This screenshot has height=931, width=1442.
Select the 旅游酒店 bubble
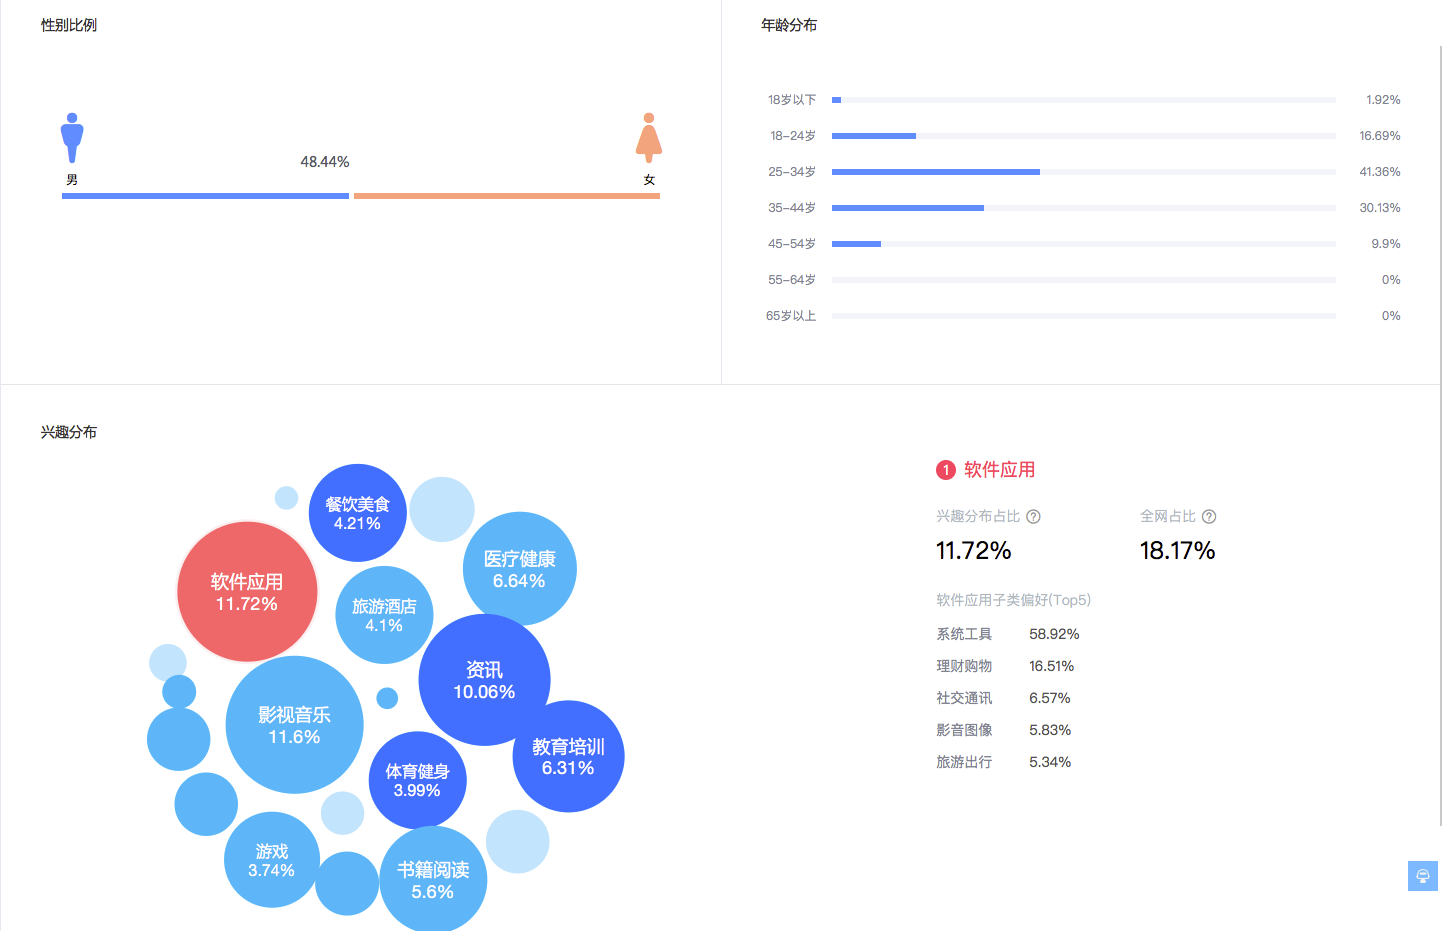(x=384, y=615)
